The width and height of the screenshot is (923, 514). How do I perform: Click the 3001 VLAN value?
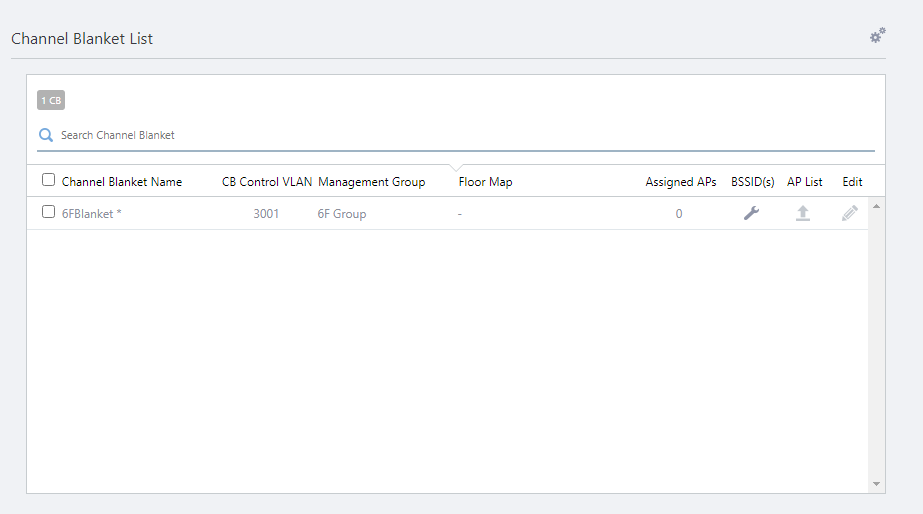[x=266, y=214]
